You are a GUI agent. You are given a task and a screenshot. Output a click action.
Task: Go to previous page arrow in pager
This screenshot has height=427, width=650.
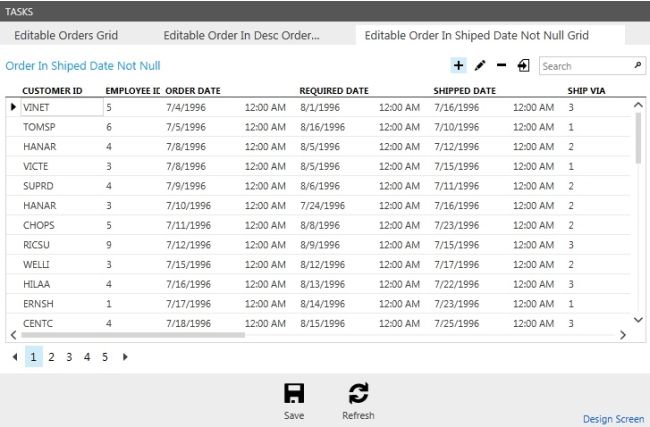[x=15, y=357]
